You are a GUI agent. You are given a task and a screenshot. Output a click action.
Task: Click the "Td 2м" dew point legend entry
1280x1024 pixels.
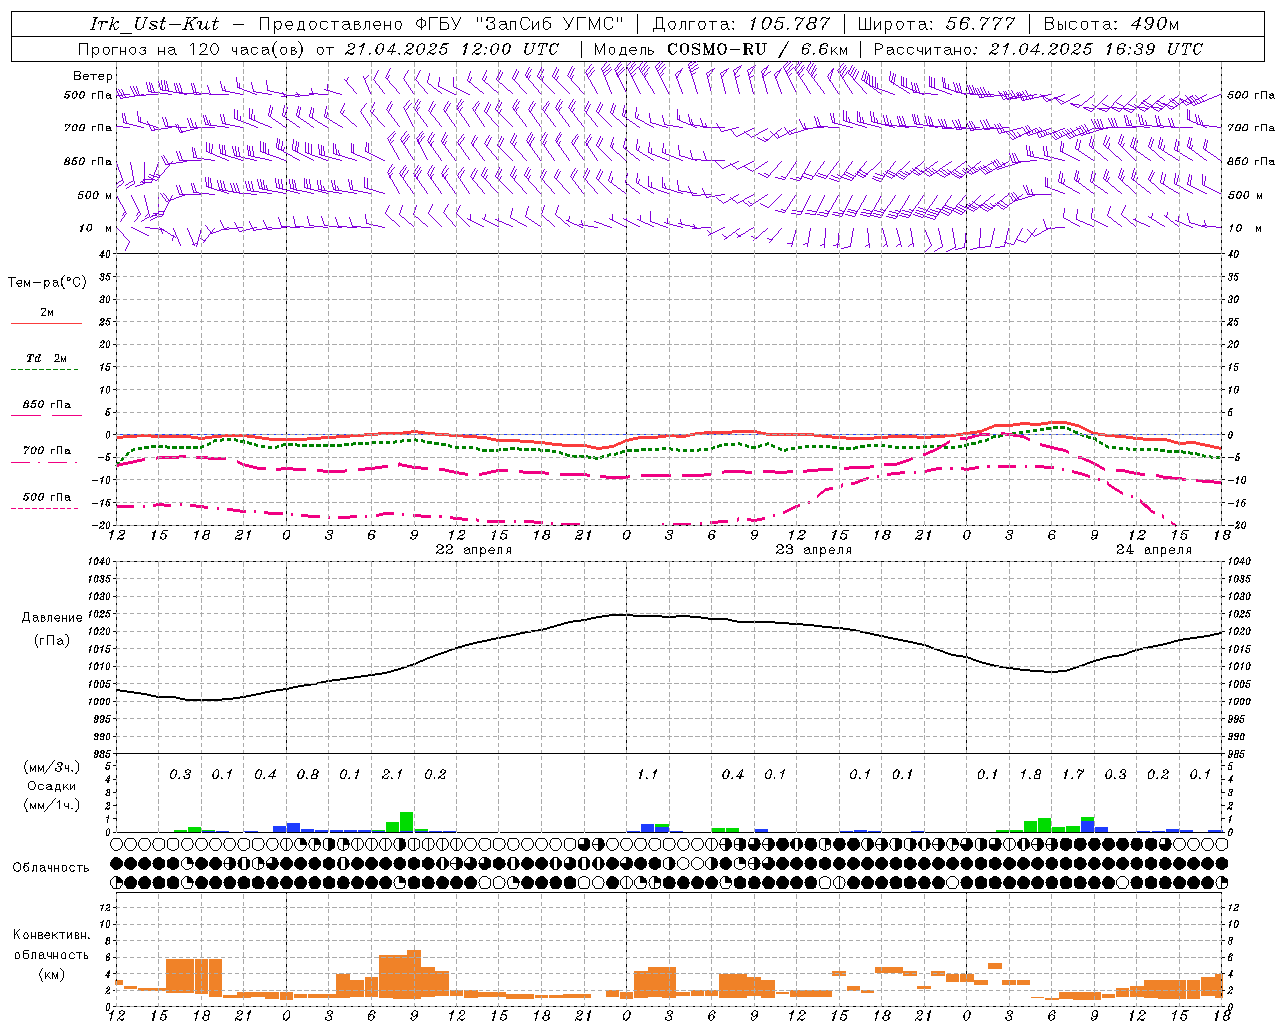click(x=47, y=358)
